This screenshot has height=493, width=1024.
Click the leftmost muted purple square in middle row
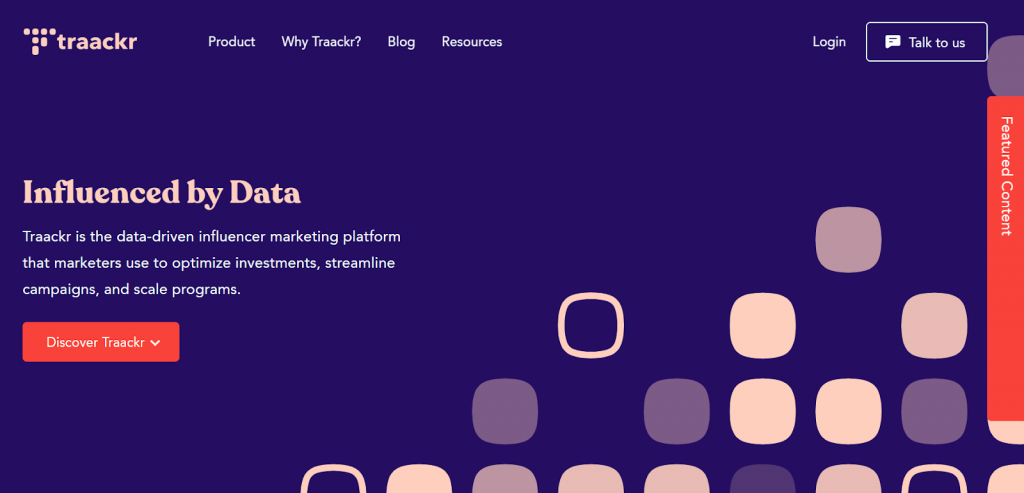pyautogui.click(x=505, y=411)
